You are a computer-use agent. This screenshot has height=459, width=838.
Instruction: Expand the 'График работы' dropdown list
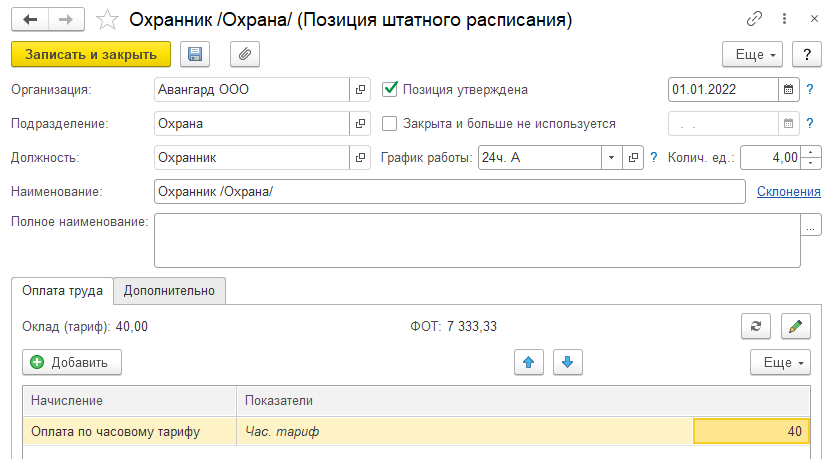(611, 158)
